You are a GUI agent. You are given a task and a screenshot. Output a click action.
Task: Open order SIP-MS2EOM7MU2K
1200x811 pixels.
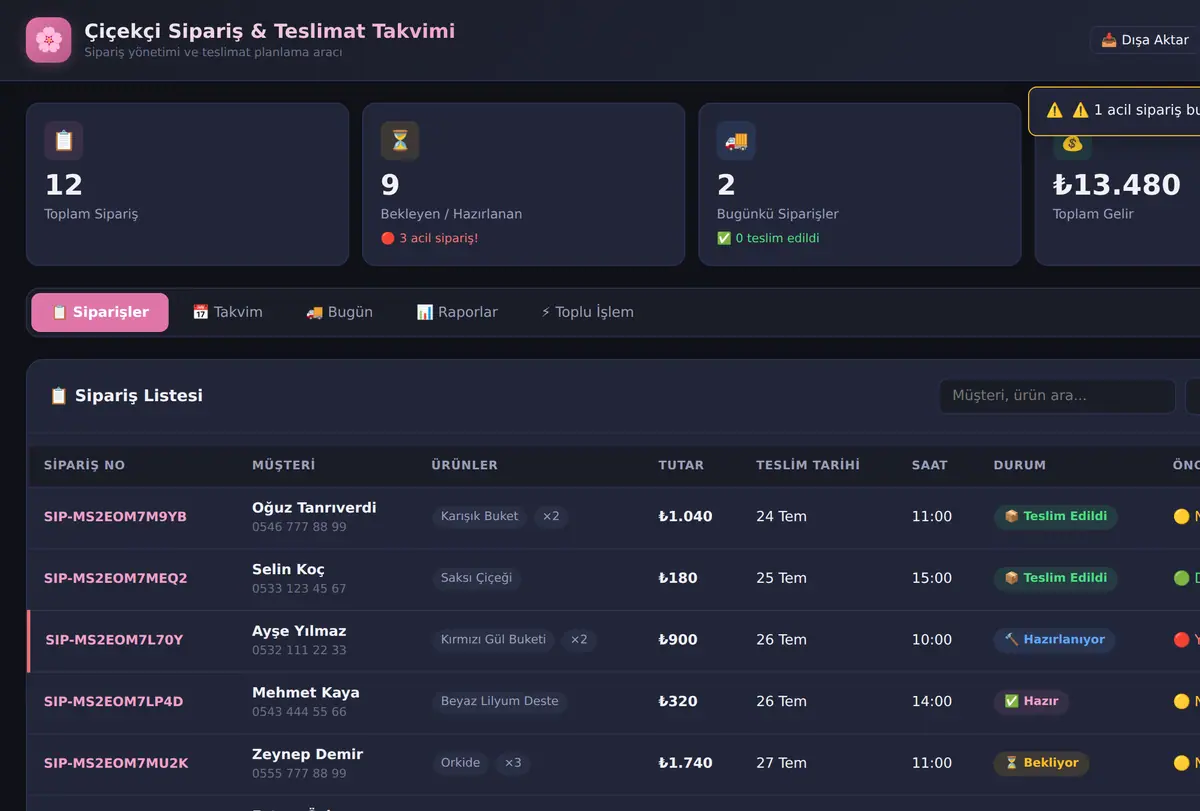pyautogui.click(x=116, y=763)
